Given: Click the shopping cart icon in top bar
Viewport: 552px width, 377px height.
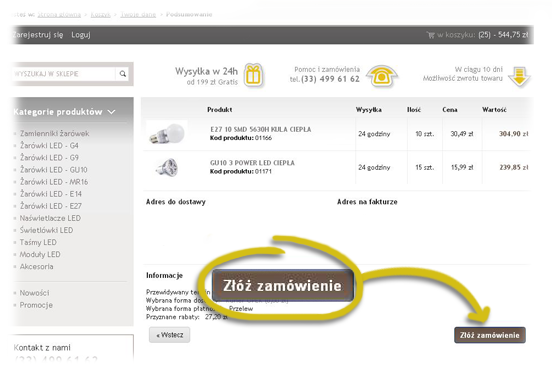Looking at the screenshot, I should 431,35.
